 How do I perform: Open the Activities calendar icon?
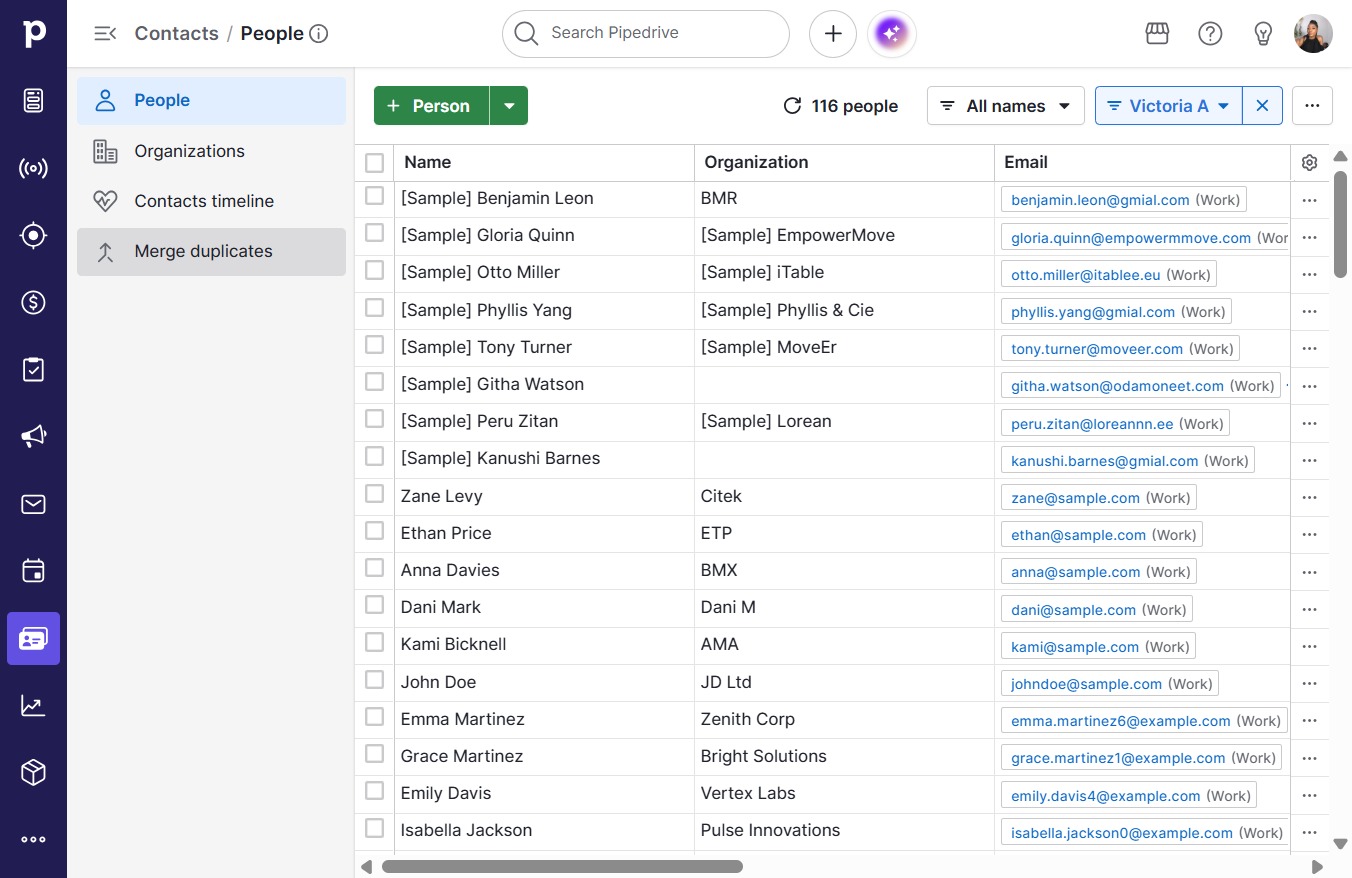pos(33,571)
